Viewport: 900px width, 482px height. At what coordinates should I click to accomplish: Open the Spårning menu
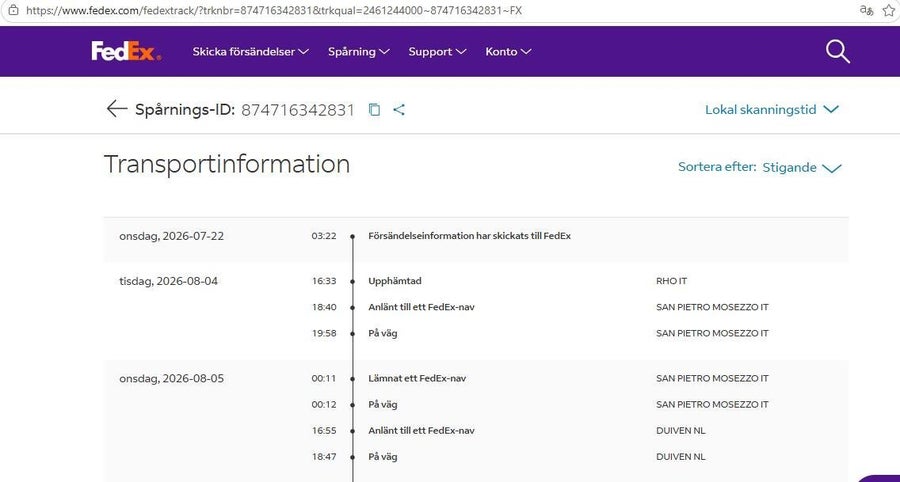coord(359,52)
